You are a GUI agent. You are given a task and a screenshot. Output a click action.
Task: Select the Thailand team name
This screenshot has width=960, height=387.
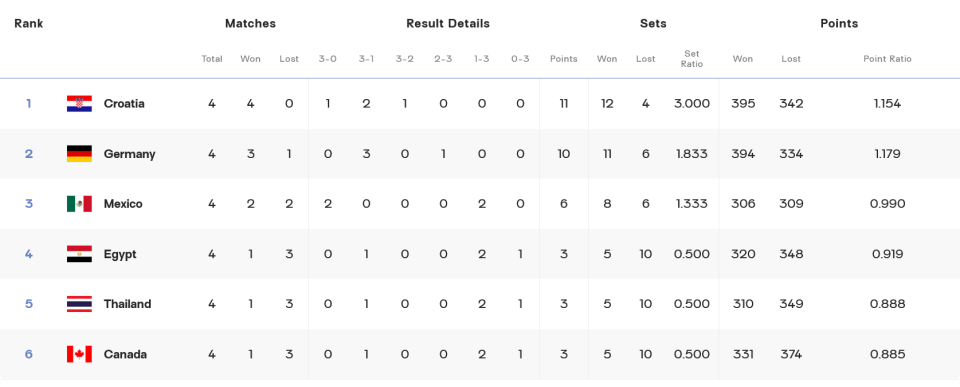(x=127, y=304)
